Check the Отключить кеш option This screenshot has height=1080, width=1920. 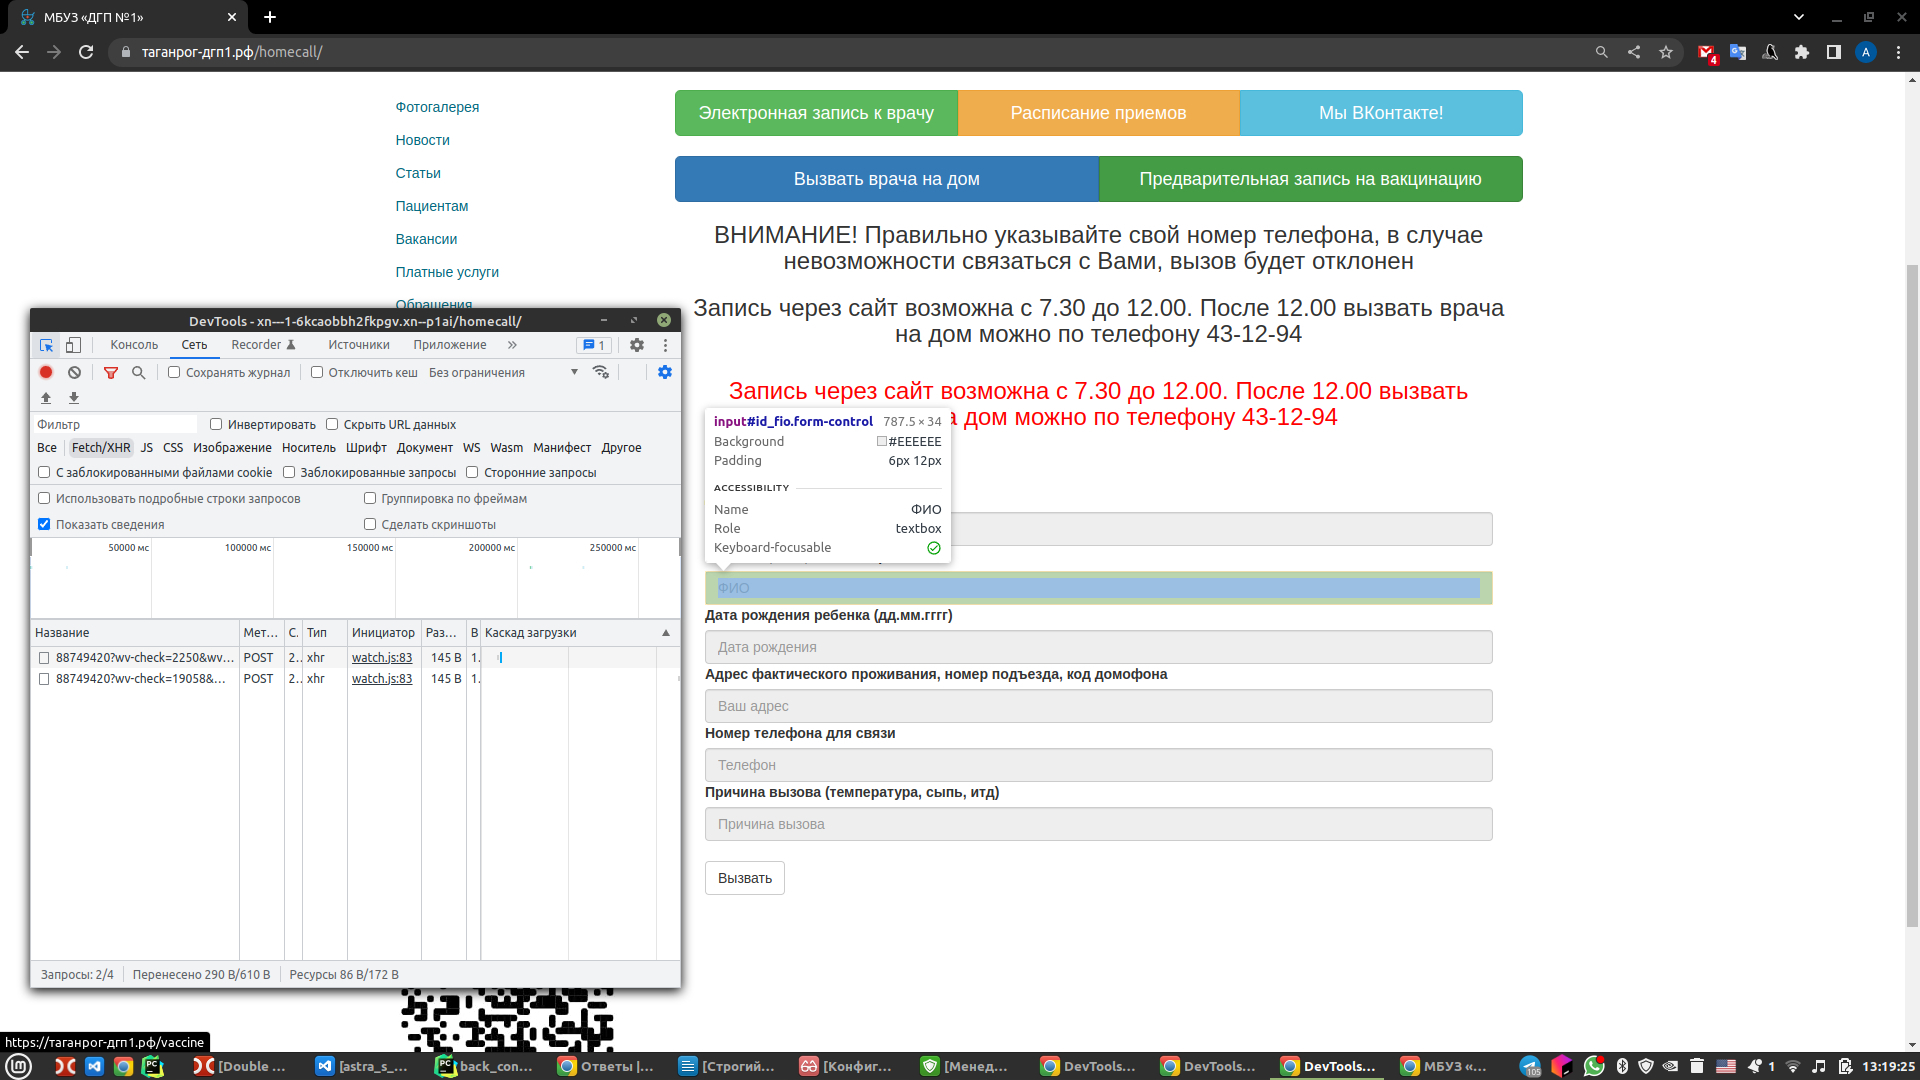click(x=317, y=372)
